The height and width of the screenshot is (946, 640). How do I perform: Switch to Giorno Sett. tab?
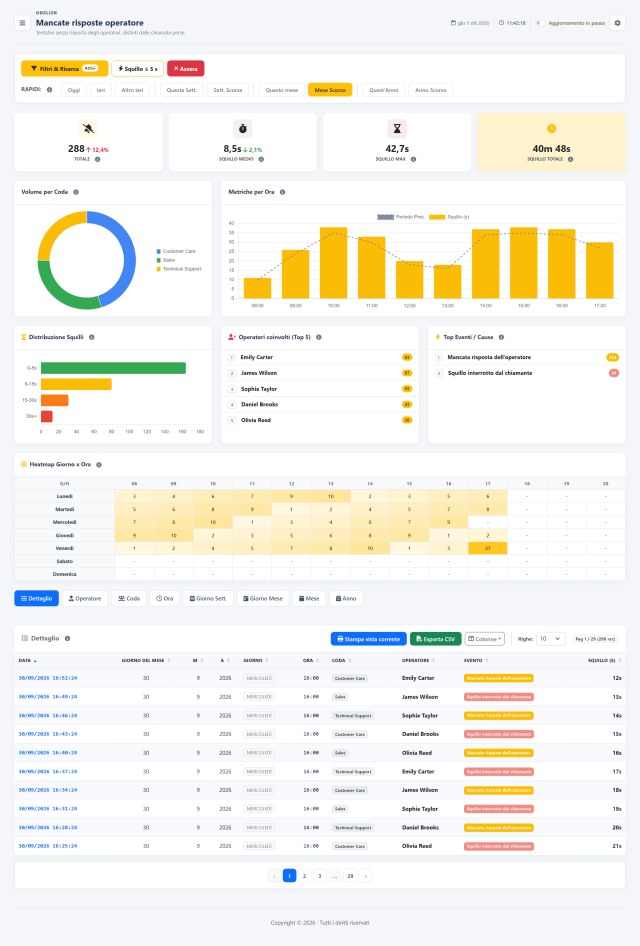(x=208, y=598)
